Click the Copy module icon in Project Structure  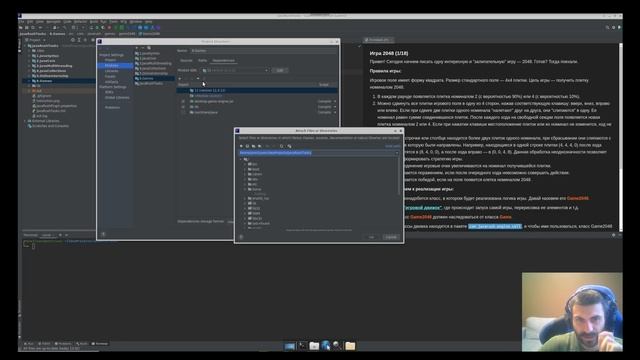[149, 48]
